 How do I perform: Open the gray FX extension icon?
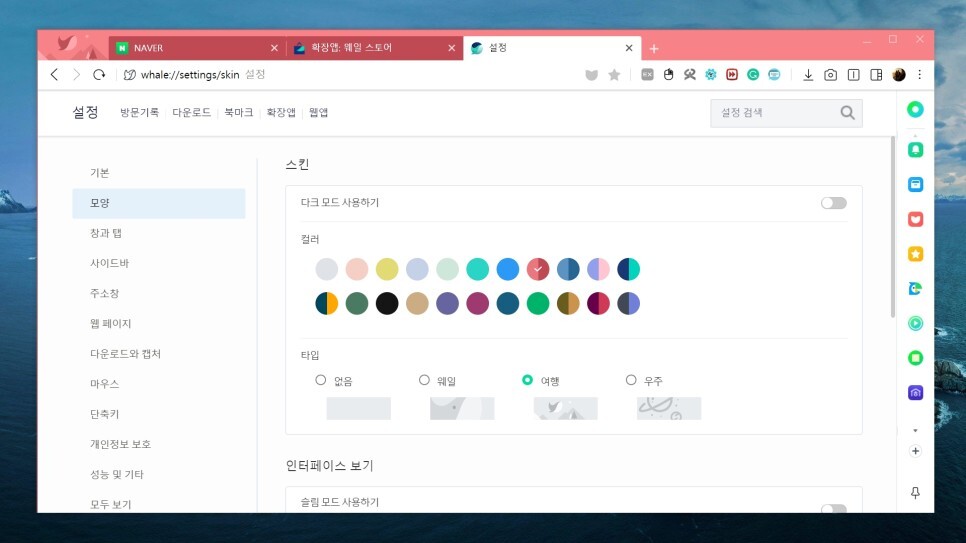(x=647, y=74)
